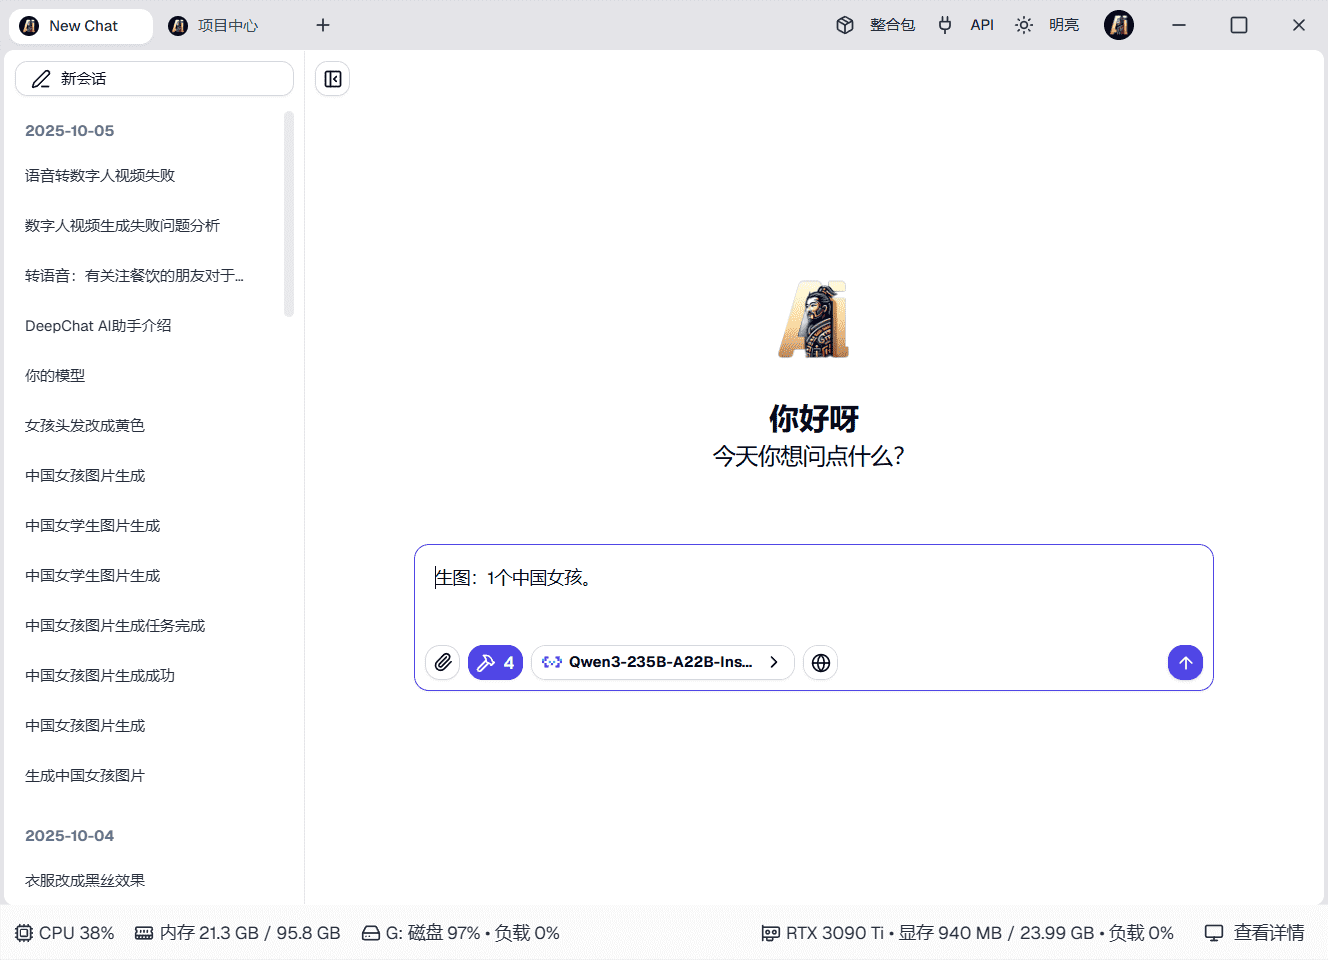Image resolution: width=1328 pixels, height=960 pixels.
Task: Open the 整合包 package icon
Action: pos(845,25)
